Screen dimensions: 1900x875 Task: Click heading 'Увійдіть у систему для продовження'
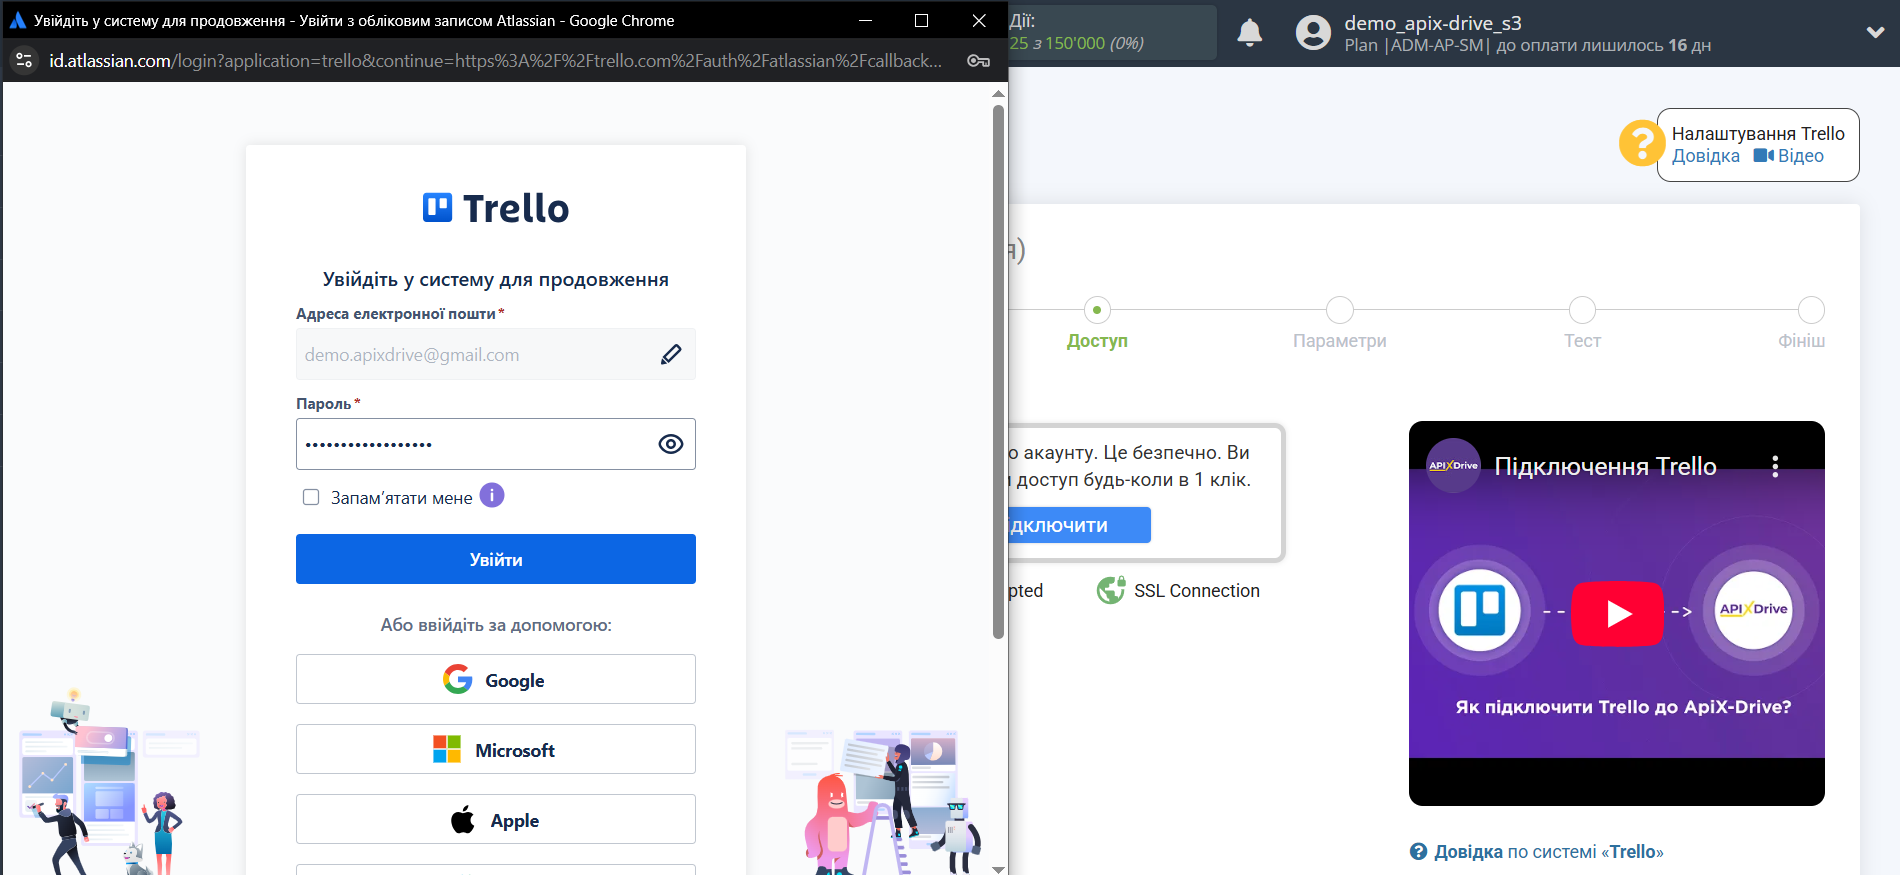496,280
